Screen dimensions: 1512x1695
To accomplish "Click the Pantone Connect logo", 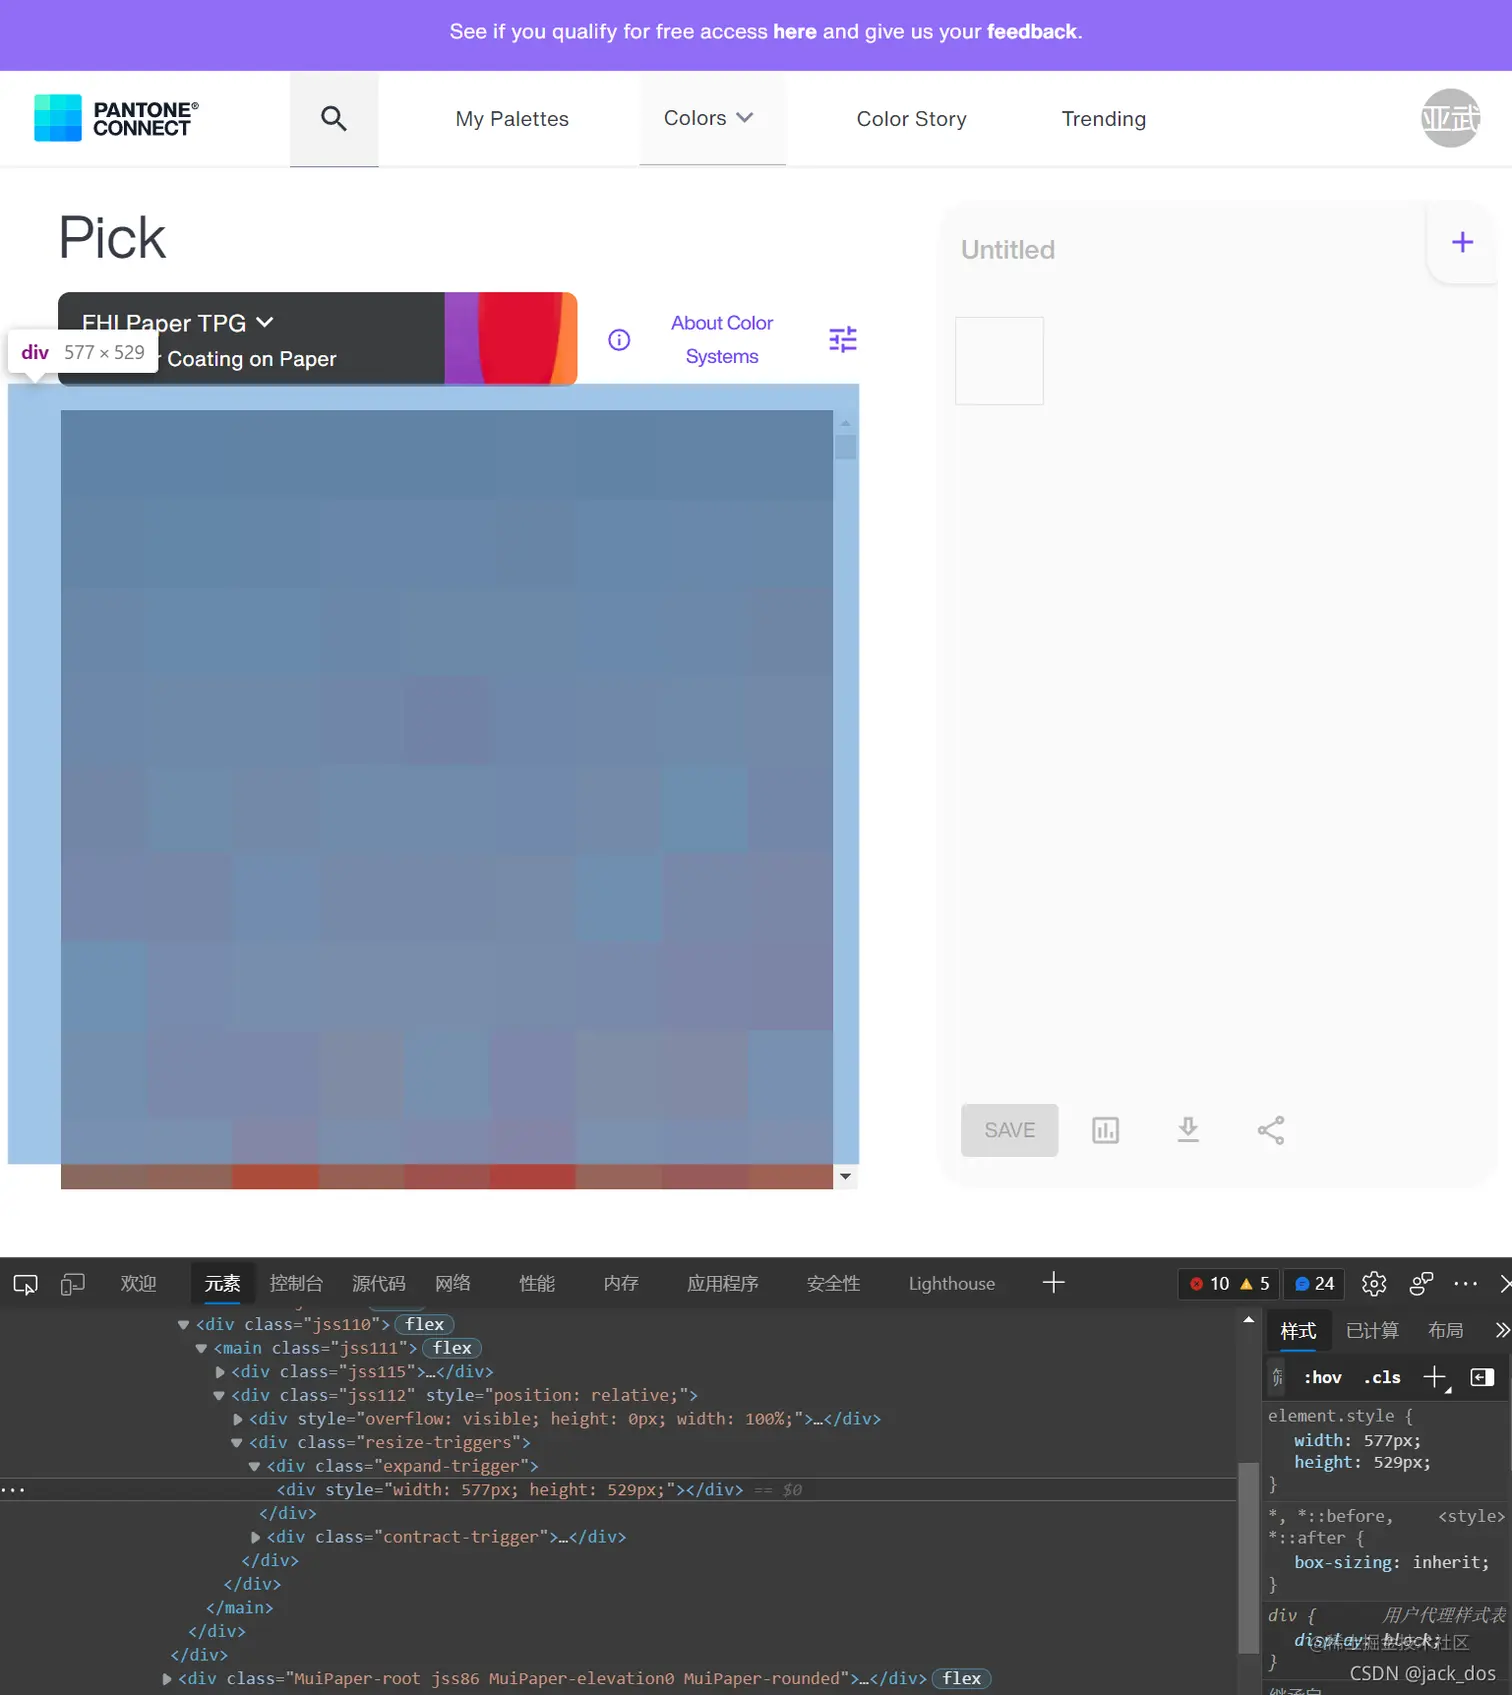I will coord(116,118).
